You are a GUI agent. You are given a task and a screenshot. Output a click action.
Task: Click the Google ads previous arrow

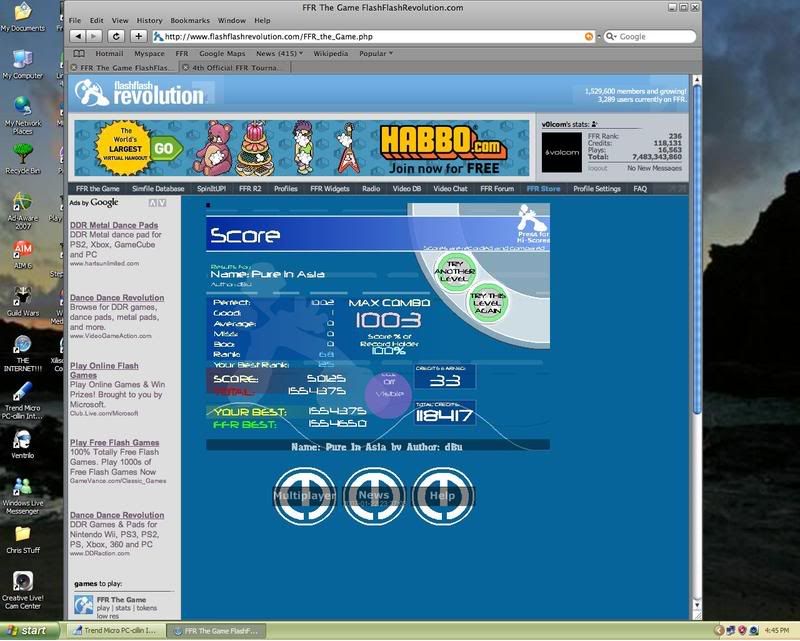pos(152,203)
